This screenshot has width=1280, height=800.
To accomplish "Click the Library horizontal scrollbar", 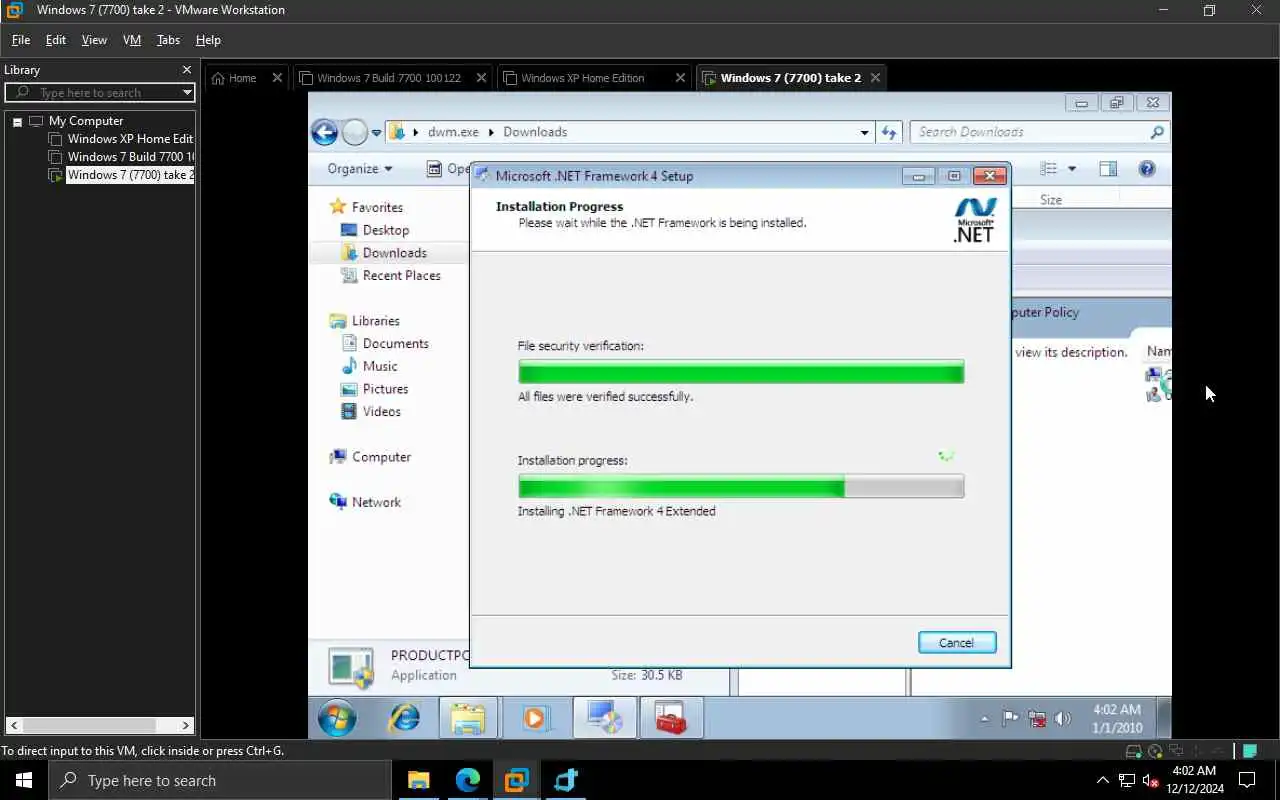I will (x=100, y=725).
